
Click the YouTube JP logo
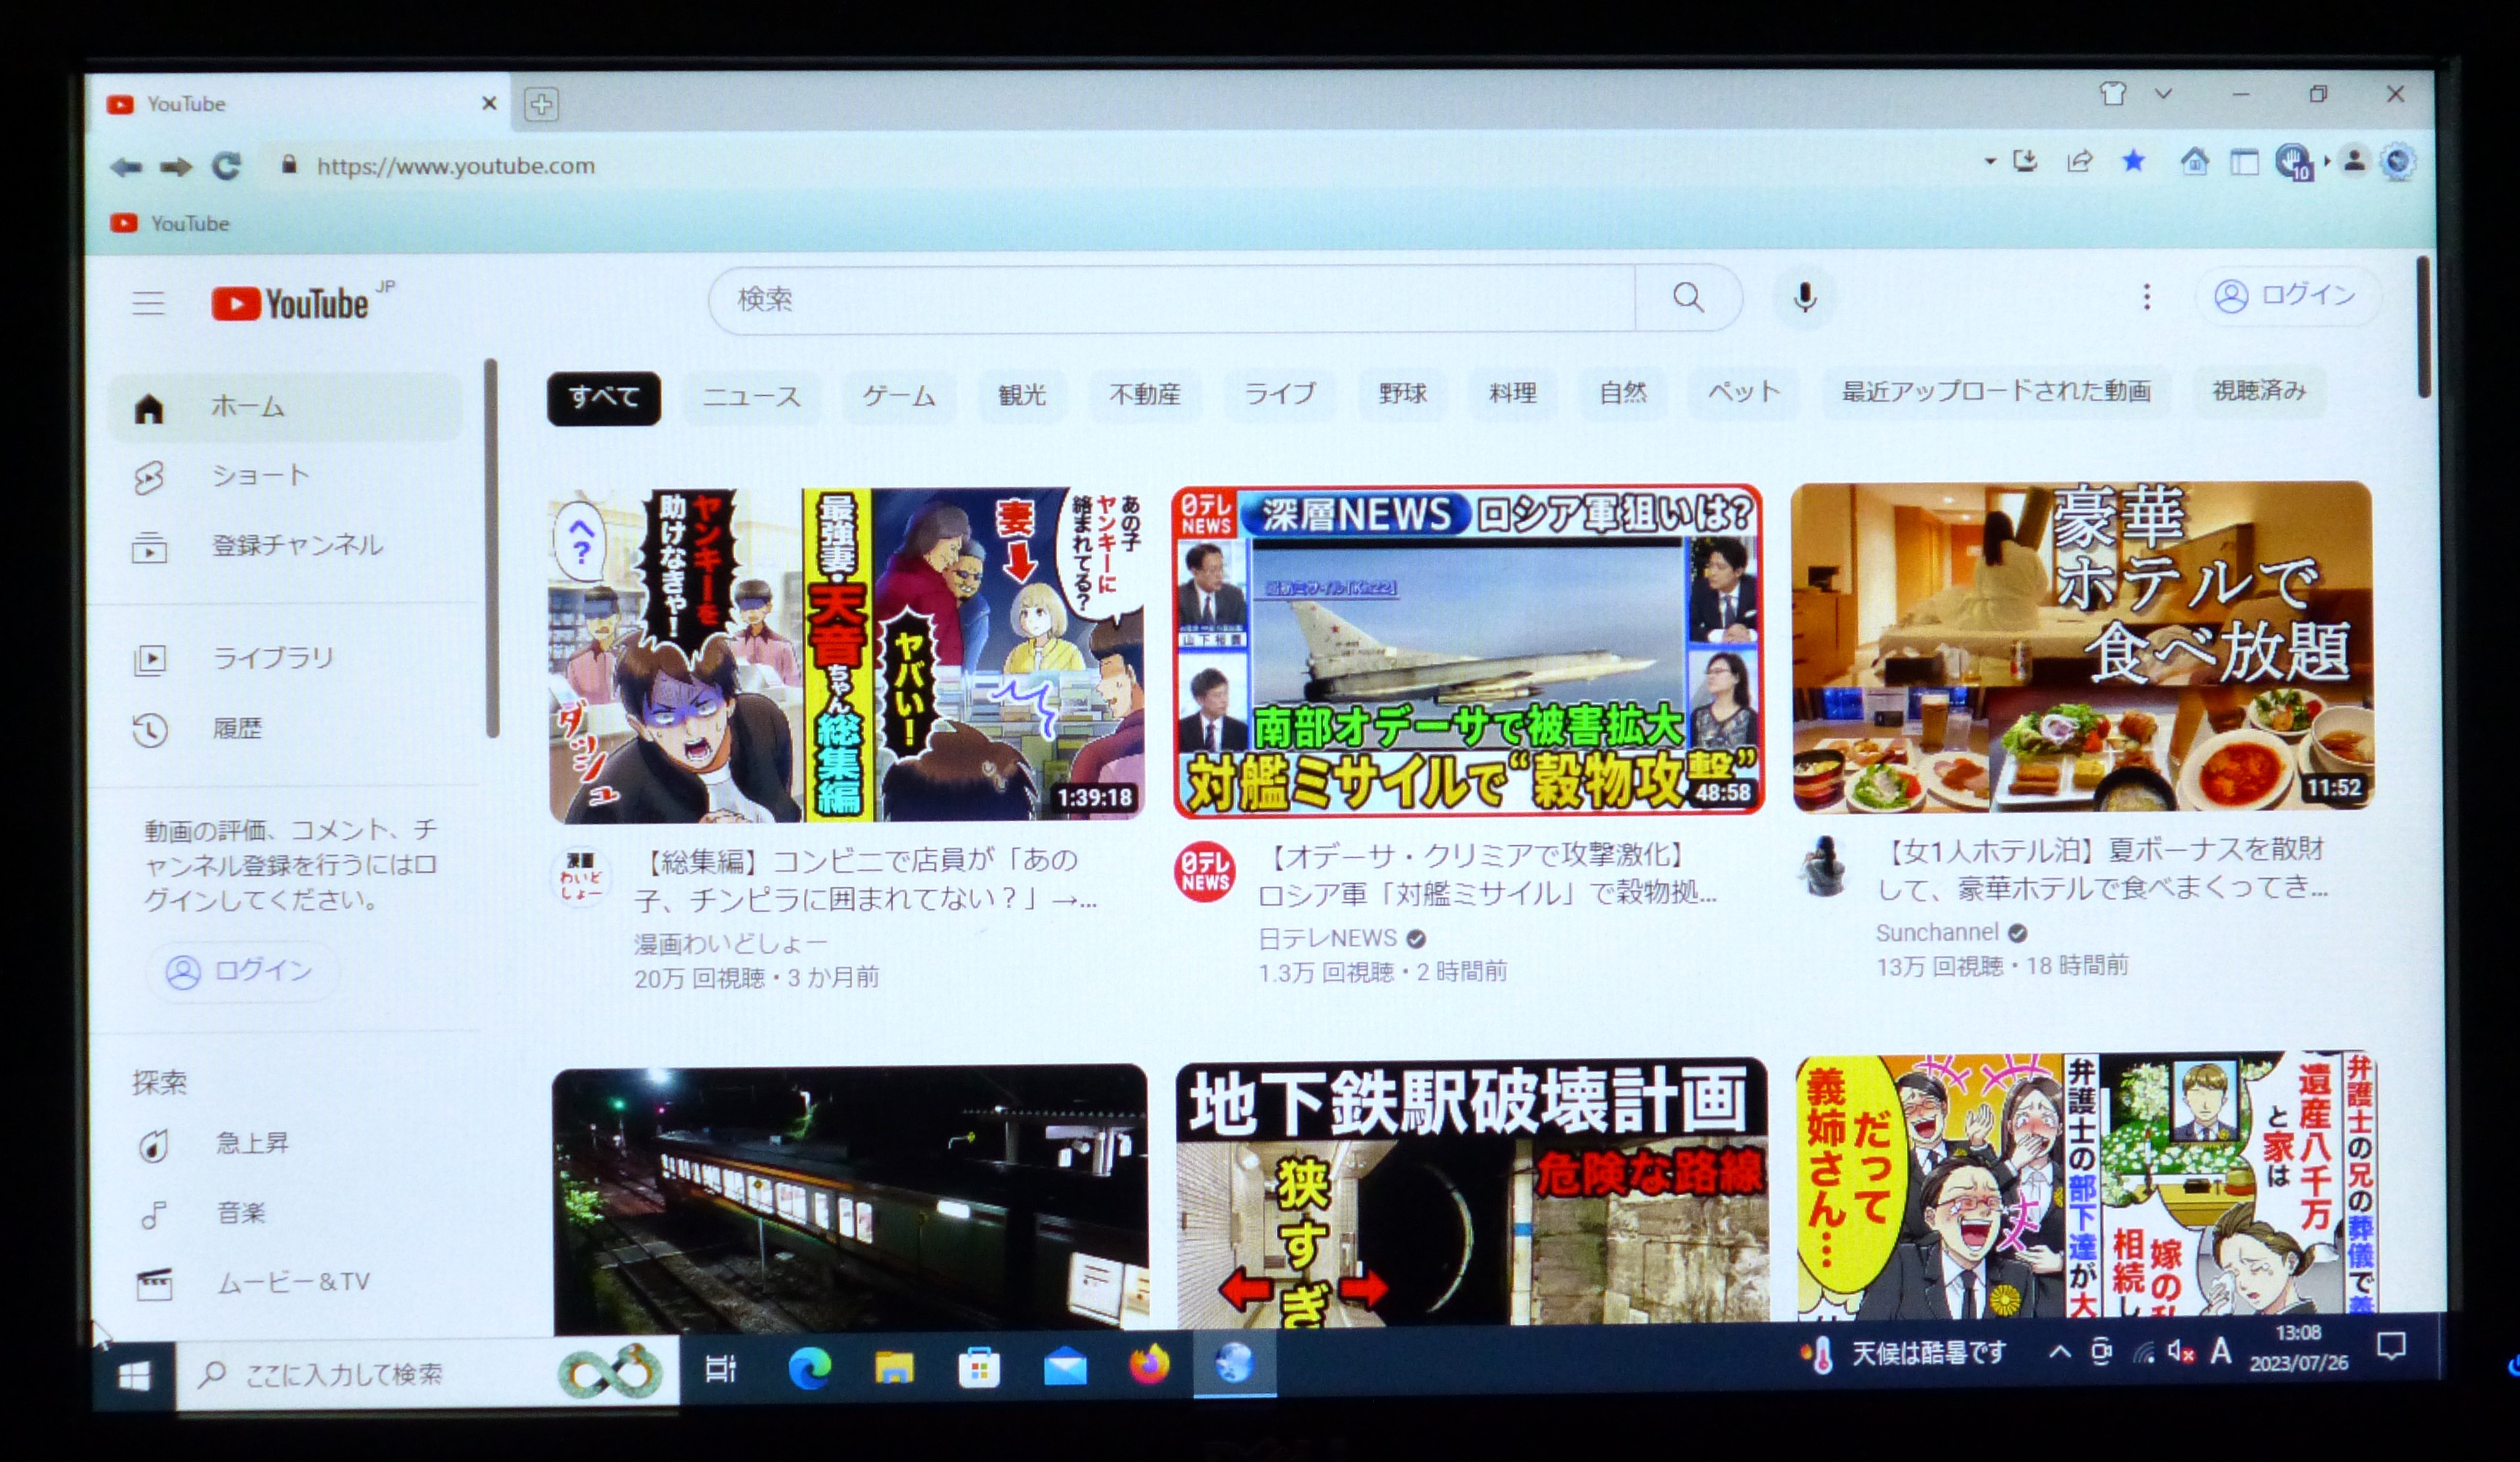[x=302, y=302]
